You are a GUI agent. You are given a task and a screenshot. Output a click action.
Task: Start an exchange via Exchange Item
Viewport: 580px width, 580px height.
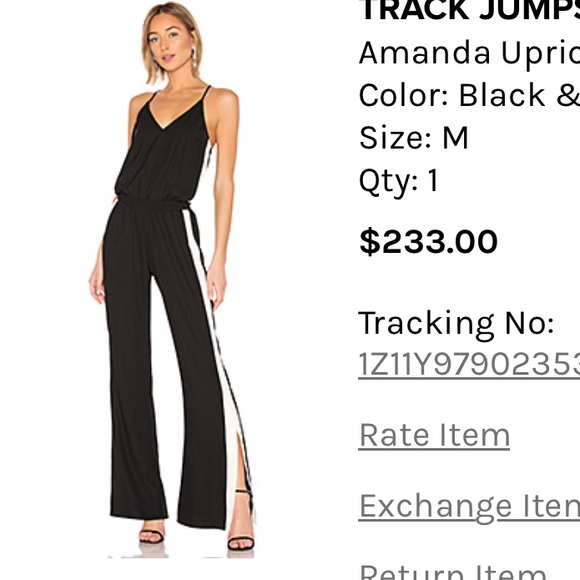(x=469, y=507)
